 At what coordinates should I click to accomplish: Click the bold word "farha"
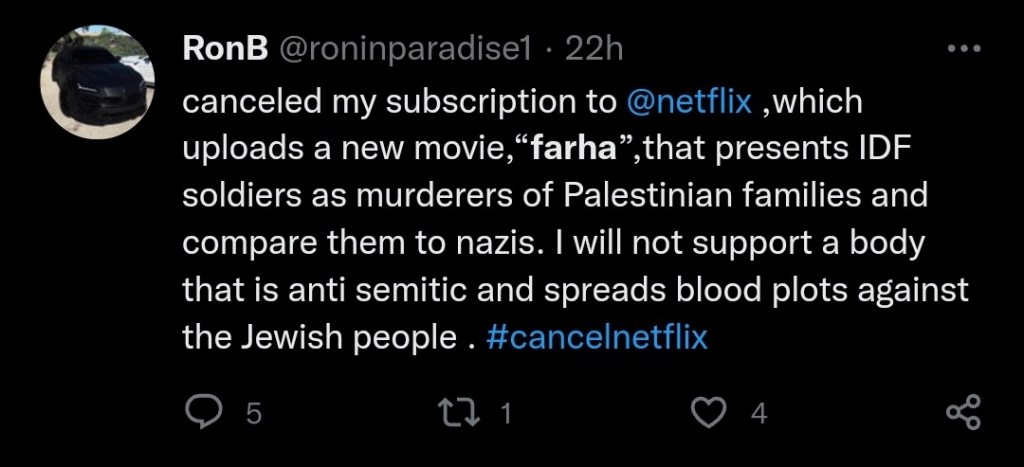tap(576, 149)
